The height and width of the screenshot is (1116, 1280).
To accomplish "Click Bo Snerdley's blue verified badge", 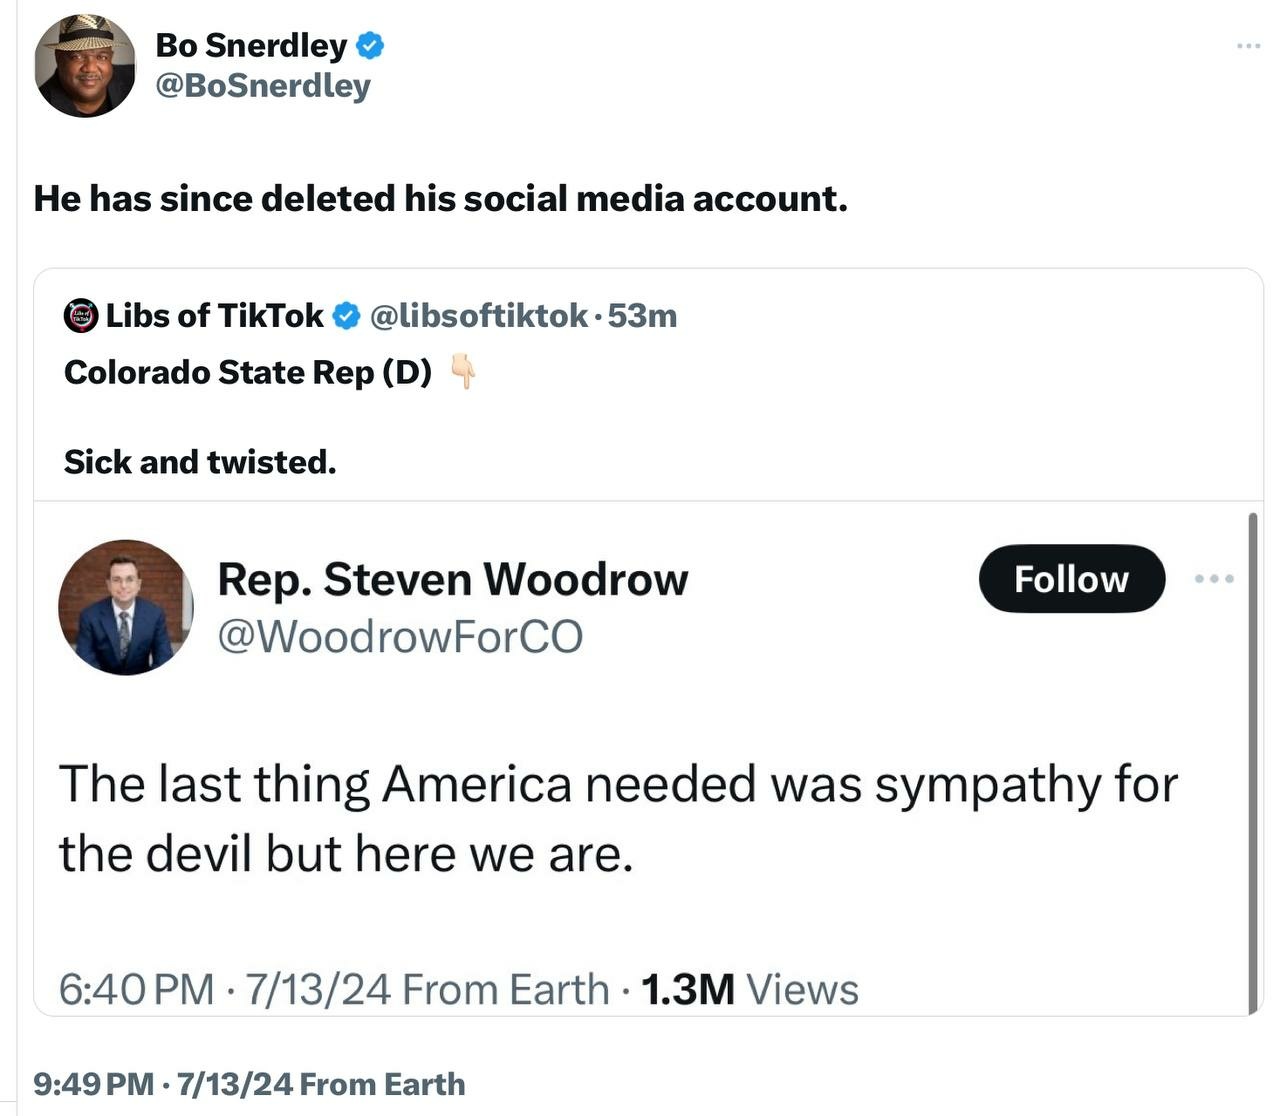I will point(371,45).
